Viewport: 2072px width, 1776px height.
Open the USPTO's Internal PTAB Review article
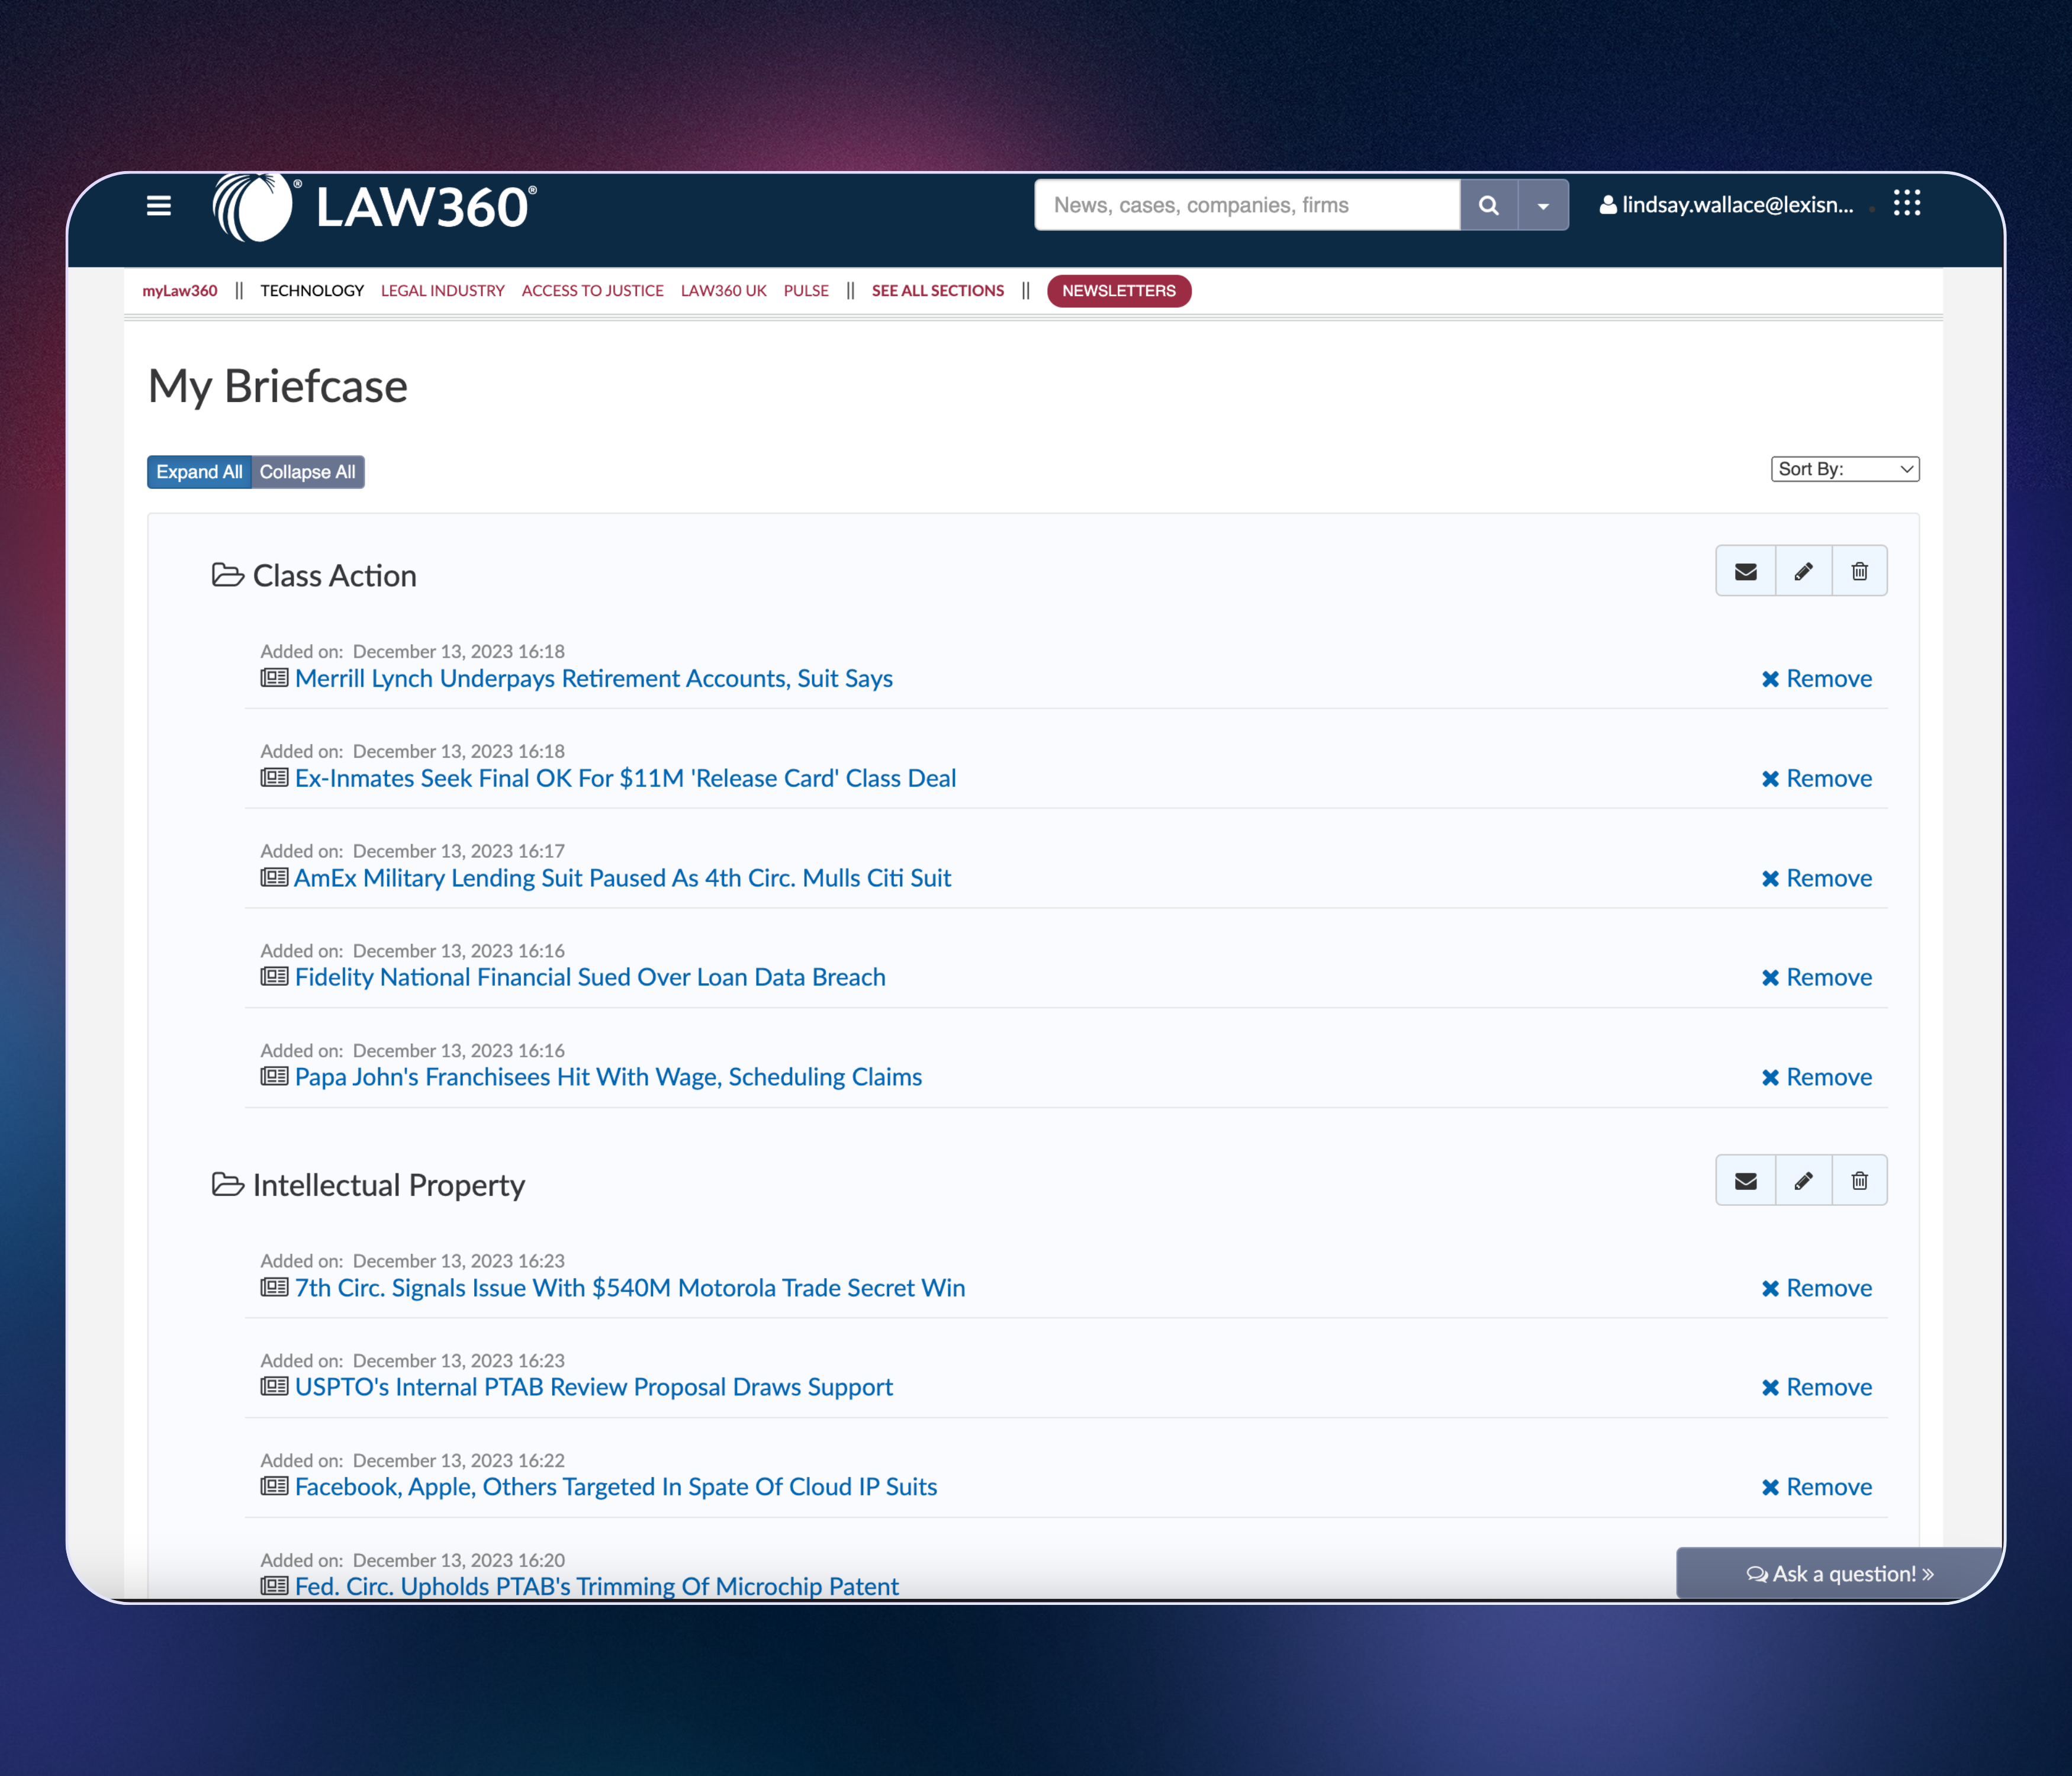tap(594, 1387)
